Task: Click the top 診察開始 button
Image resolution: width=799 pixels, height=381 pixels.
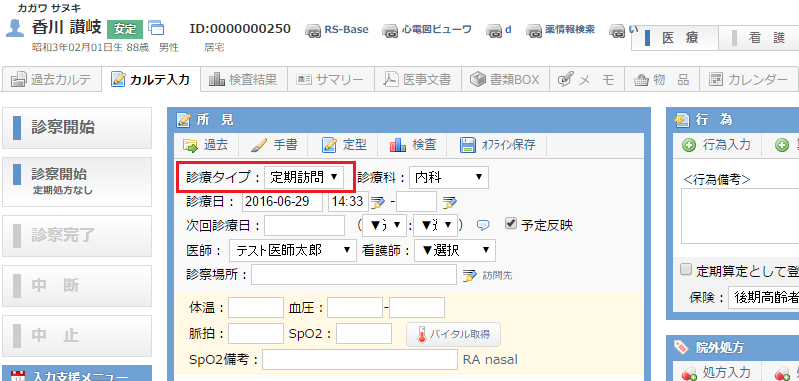Action: 77,128
